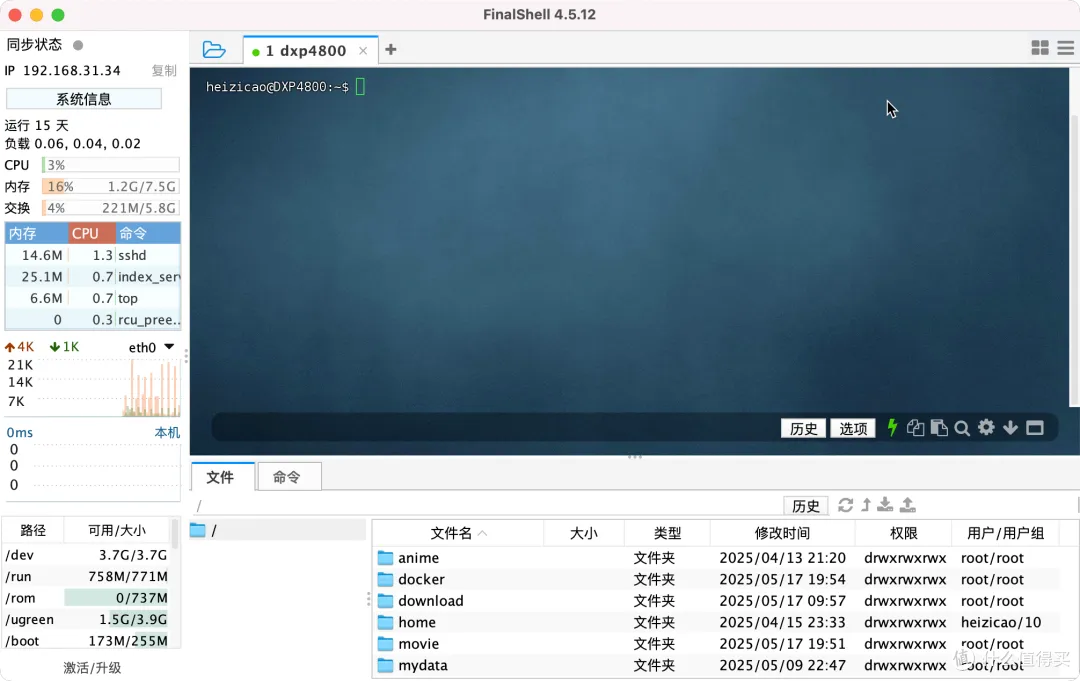
Task: Close the dxp4800 session tab
Action: 363,51
